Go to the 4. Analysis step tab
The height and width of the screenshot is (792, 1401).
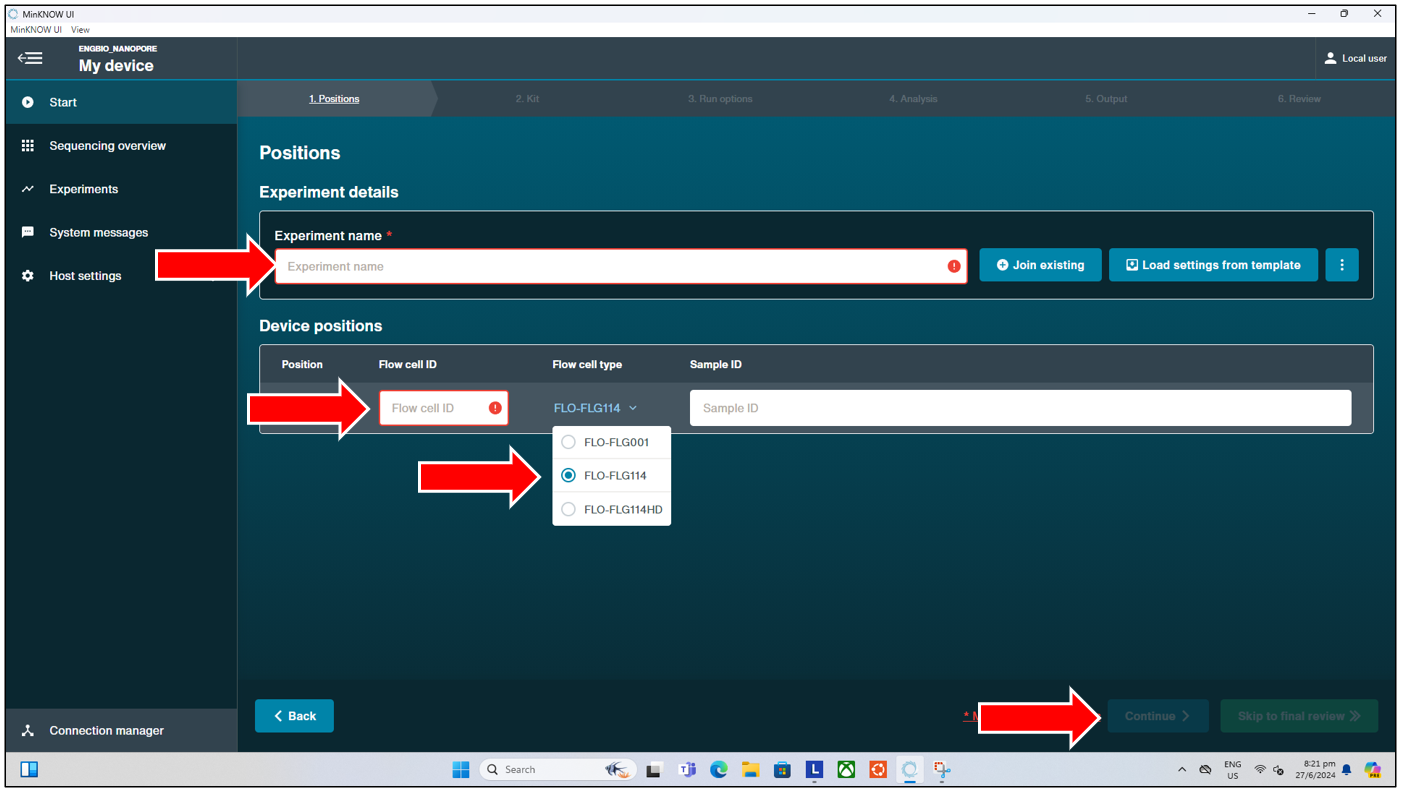[913, 99]
